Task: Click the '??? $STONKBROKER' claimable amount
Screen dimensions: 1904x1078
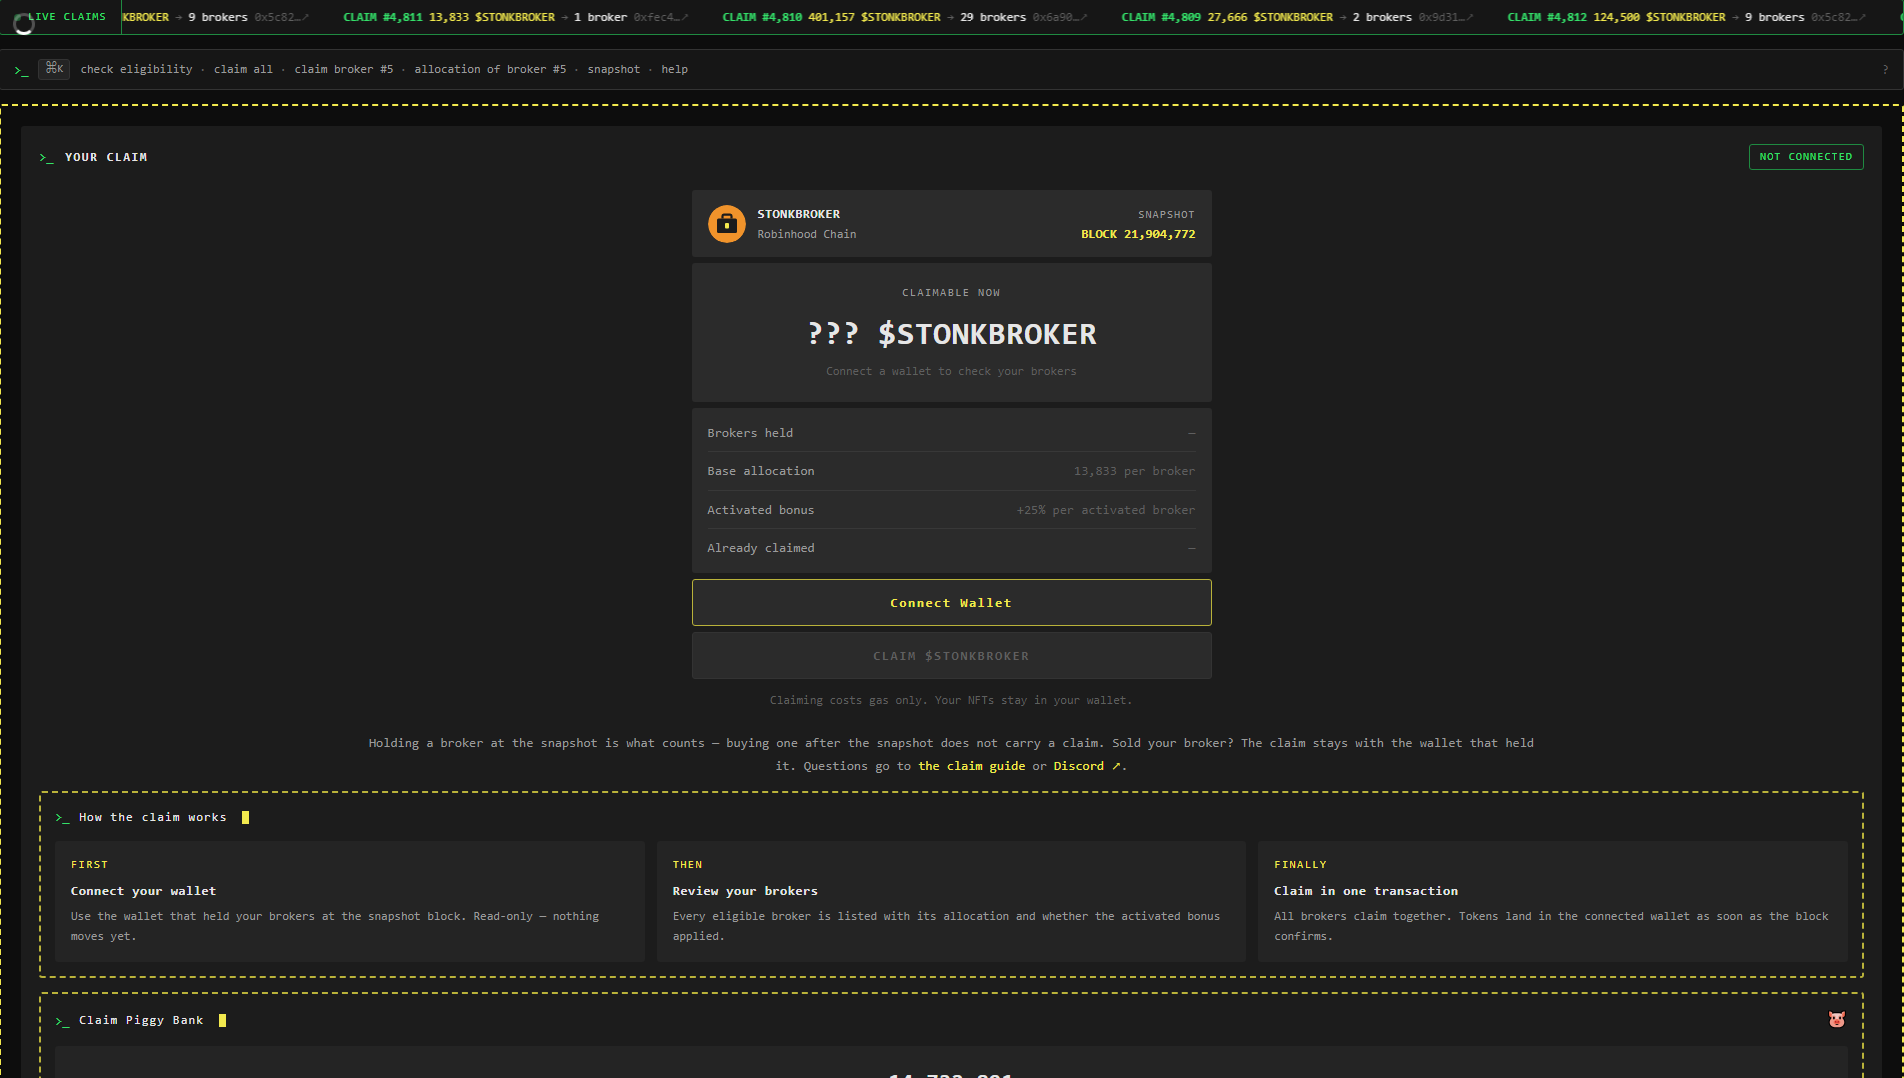Action: 951,334
